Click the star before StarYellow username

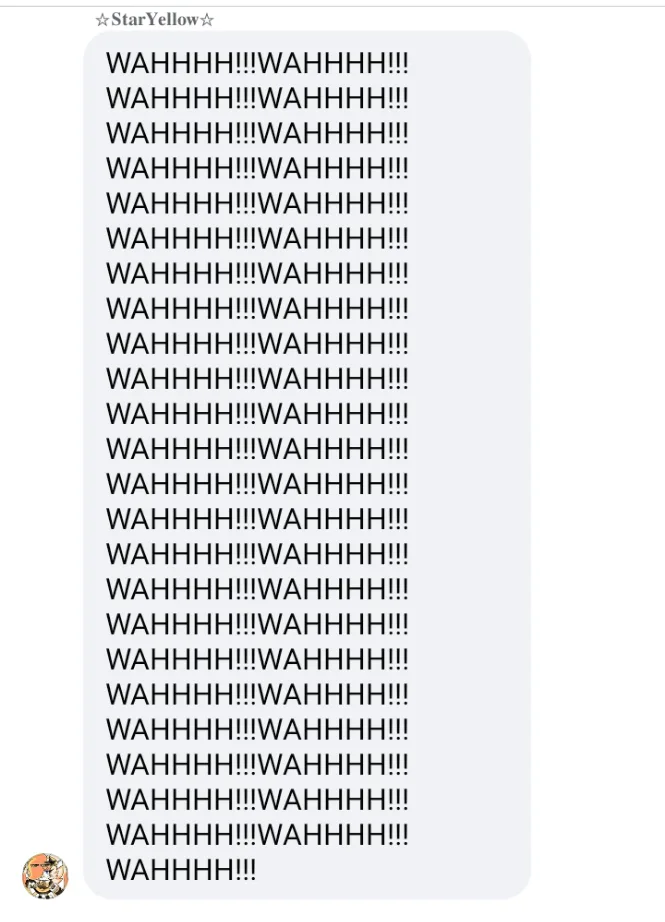coord(102,21)
